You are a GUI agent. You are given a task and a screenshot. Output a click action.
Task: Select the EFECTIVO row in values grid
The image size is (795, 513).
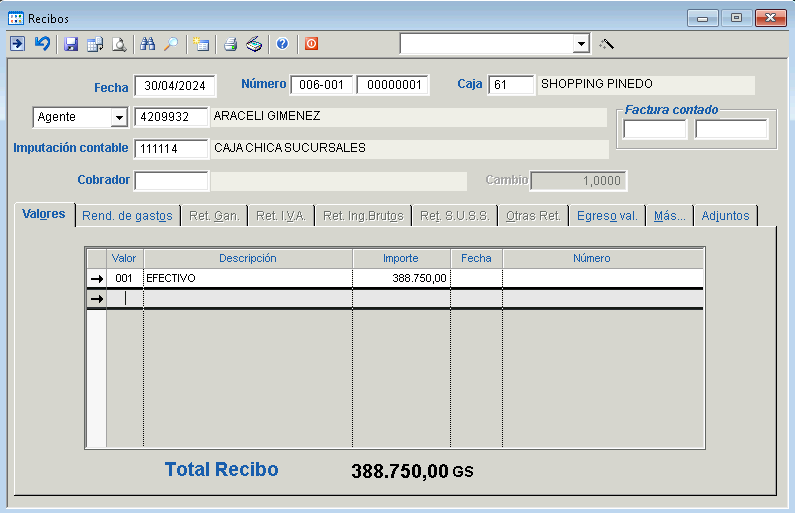[x=247, y=278]
